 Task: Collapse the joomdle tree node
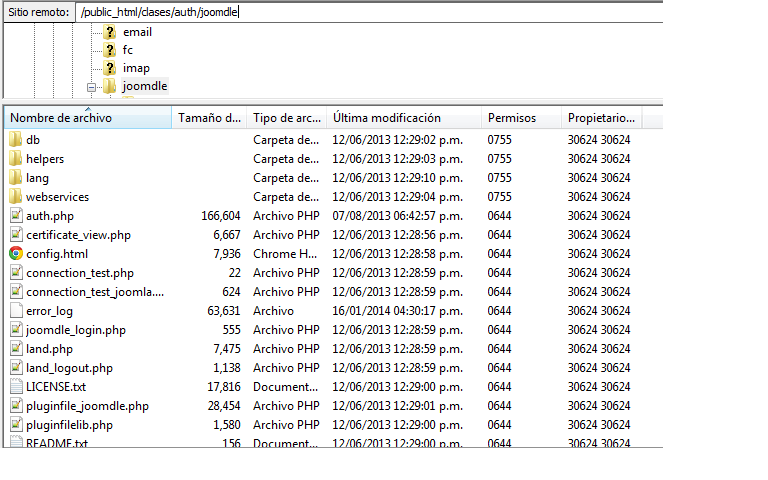(x=91, y=87)
